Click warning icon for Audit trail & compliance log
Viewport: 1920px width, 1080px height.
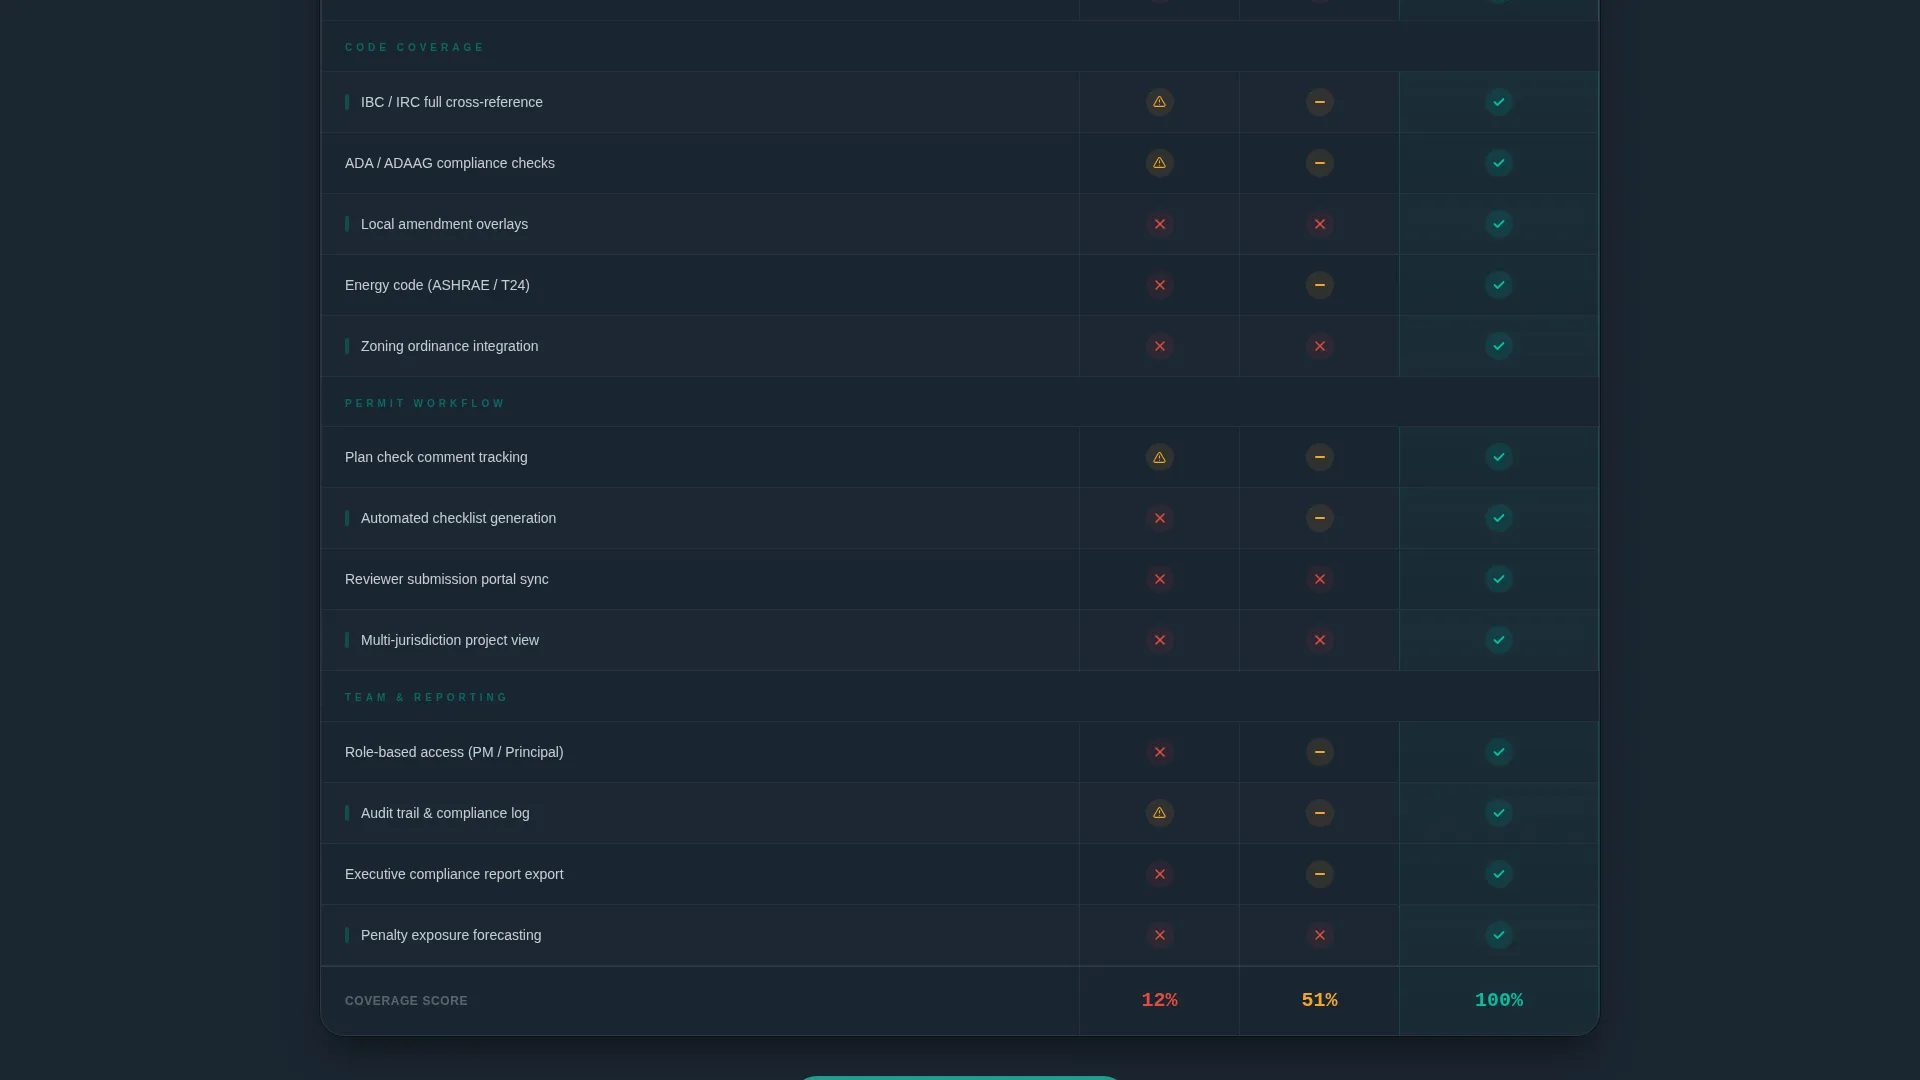(1159, 813)
